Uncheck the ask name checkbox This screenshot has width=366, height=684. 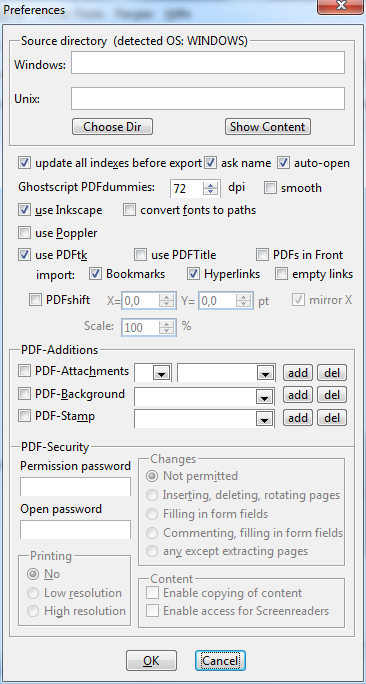click(x=211, y=163)
